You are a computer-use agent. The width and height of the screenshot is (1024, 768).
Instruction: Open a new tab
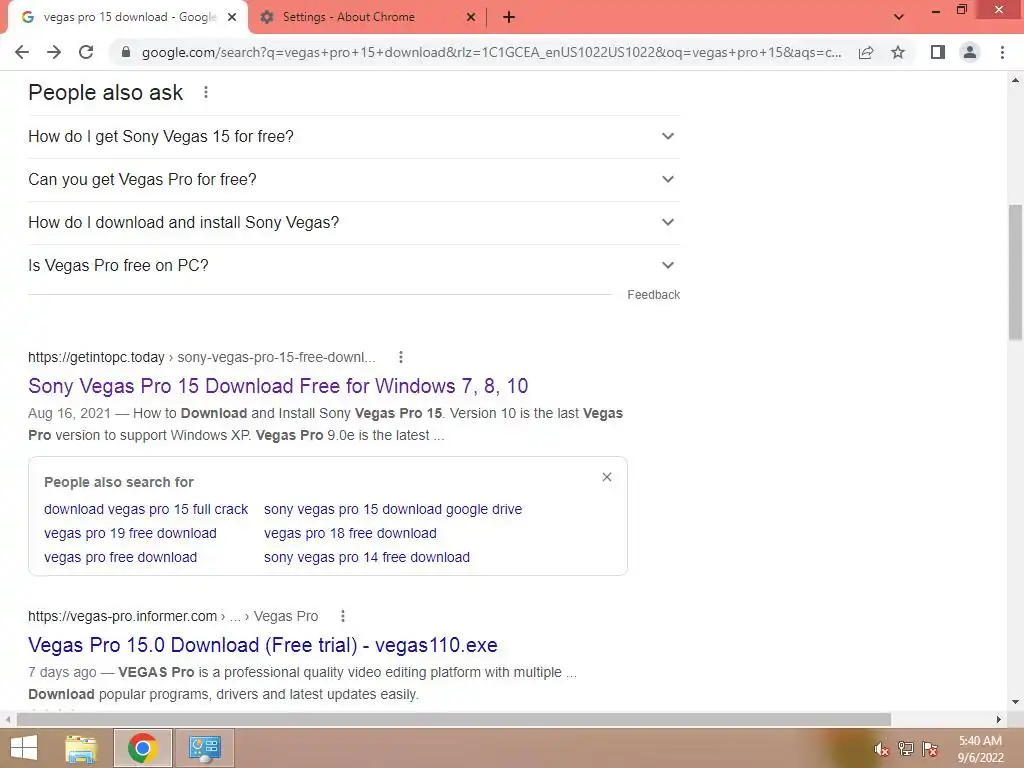pos(509,18)
